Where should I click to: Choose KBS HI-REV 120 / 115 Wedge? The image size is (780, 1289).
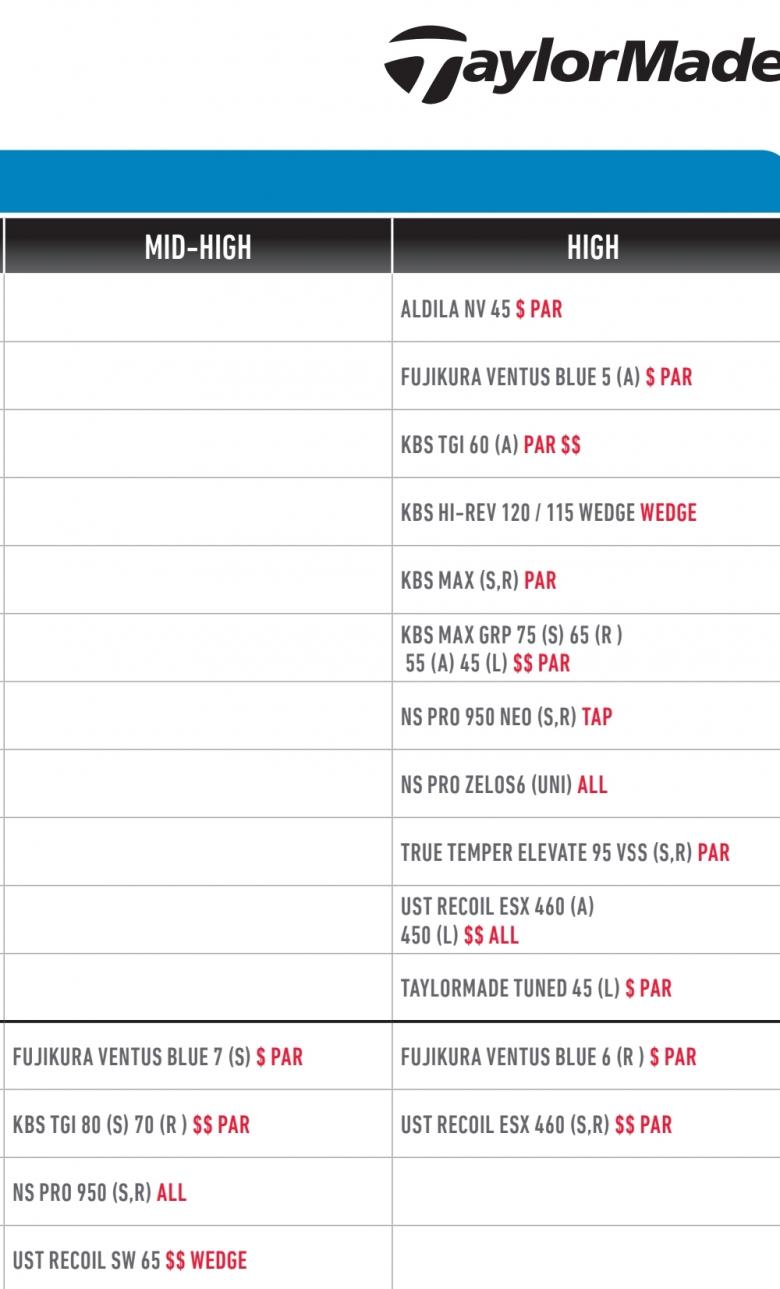[548, 513]
